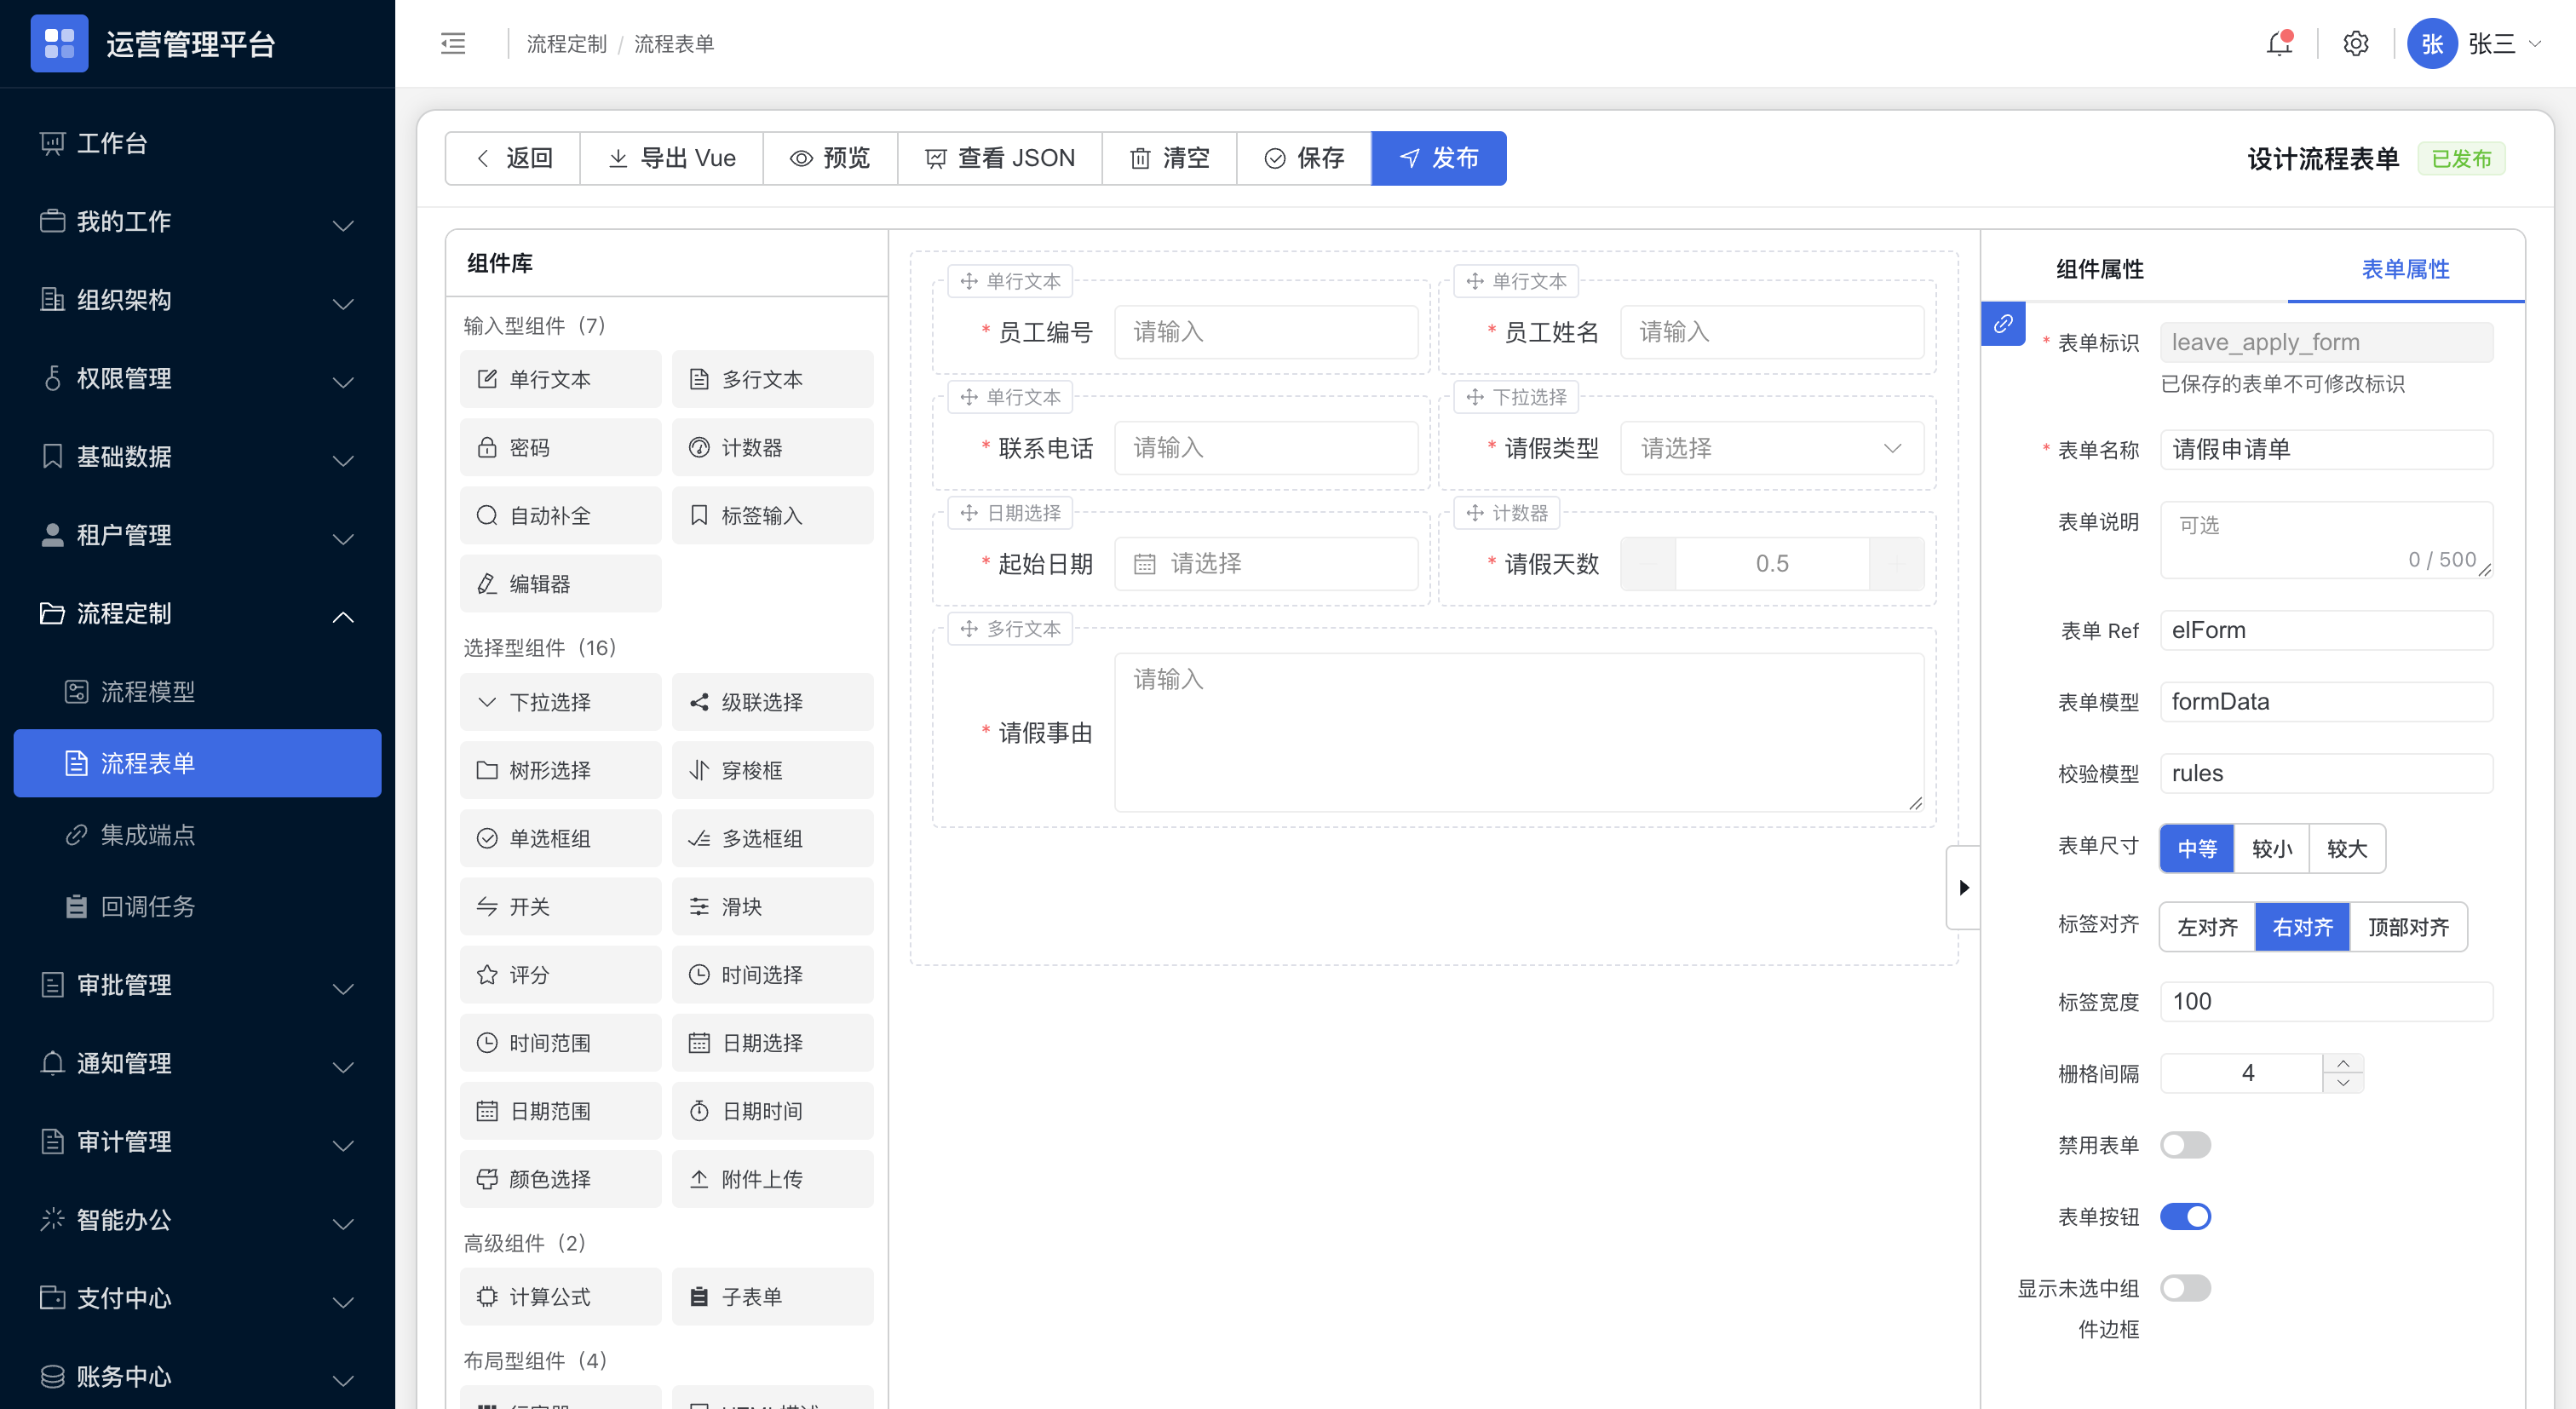Select the 滑块 component

[772, 906]
